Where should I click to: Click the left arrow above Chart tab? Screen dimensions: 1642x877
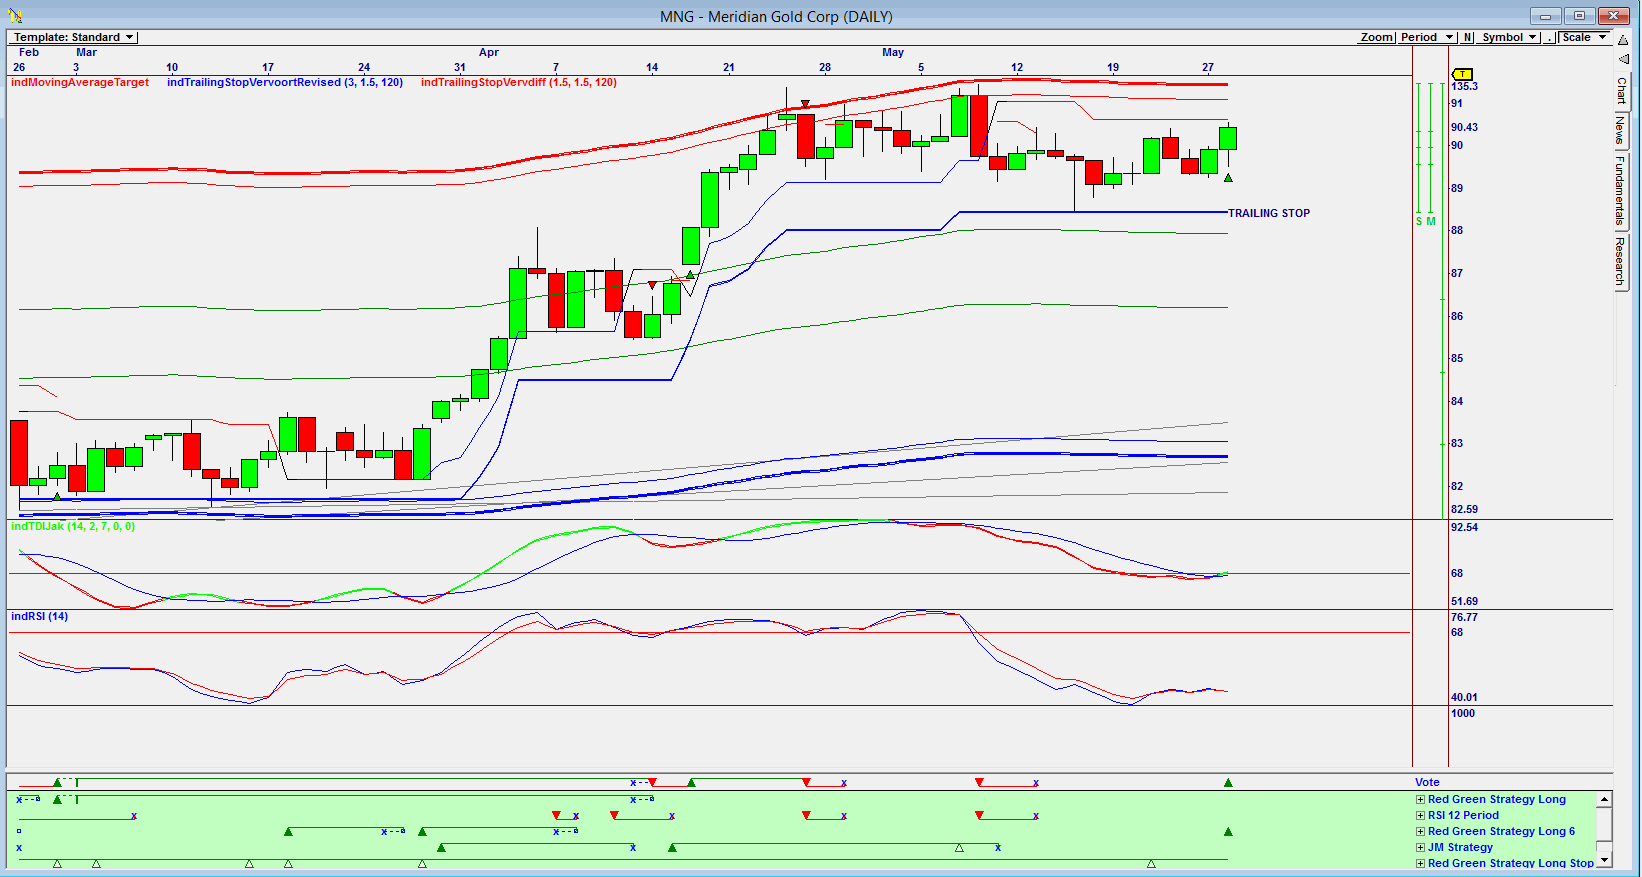coord(1623,59)
